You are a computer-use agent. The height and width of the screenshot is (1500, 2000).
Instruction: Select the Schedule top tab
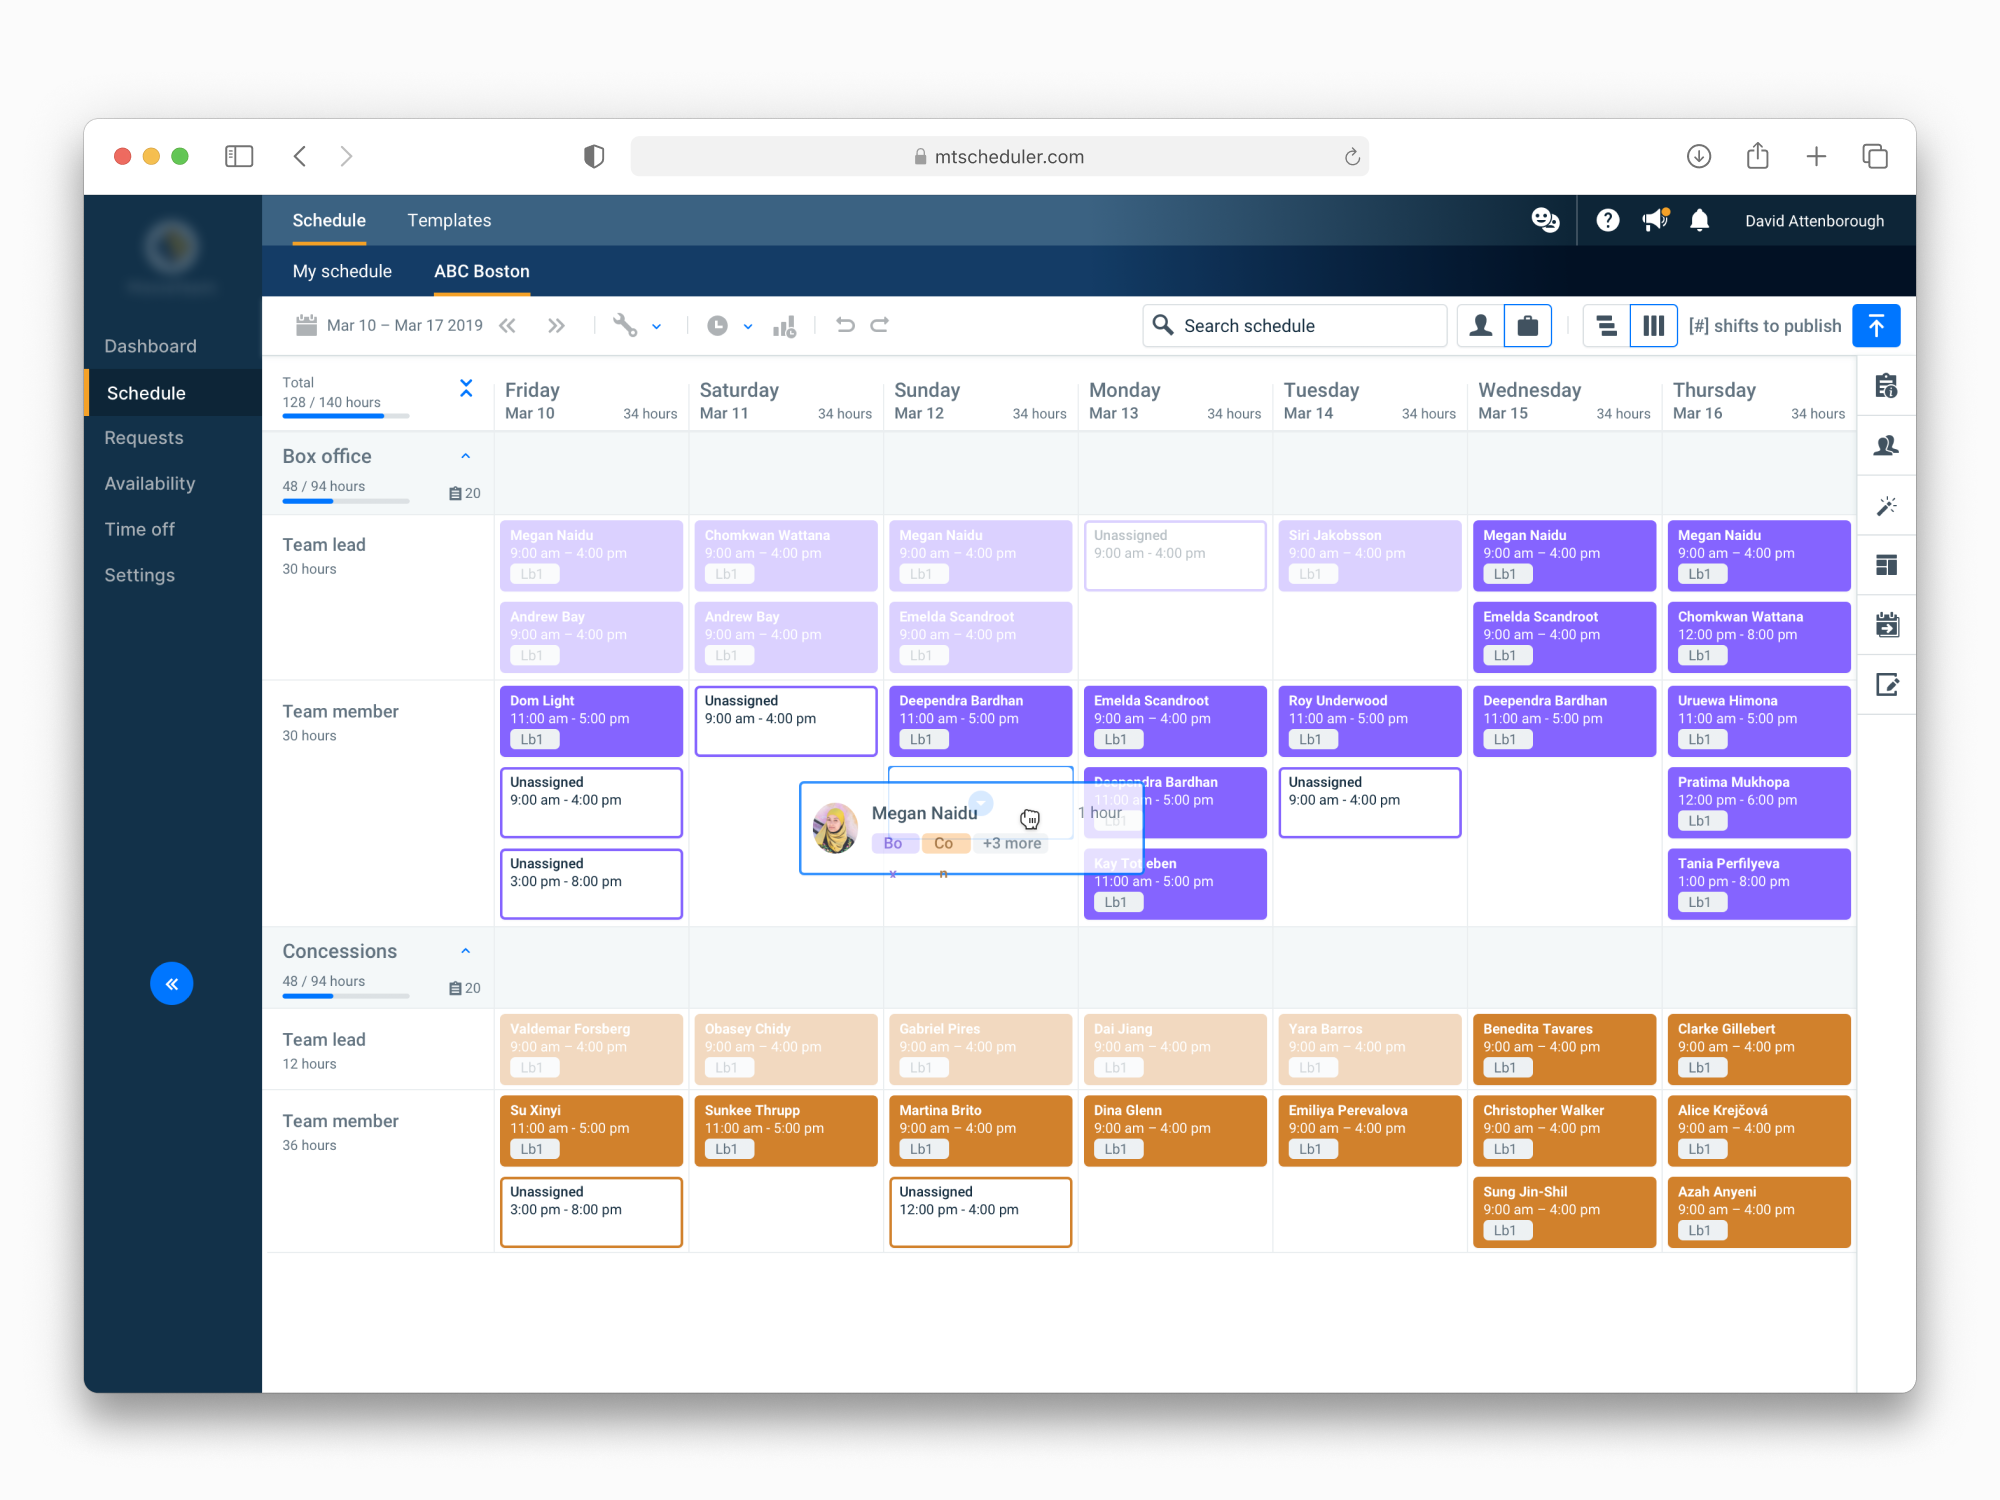(329, 220)
